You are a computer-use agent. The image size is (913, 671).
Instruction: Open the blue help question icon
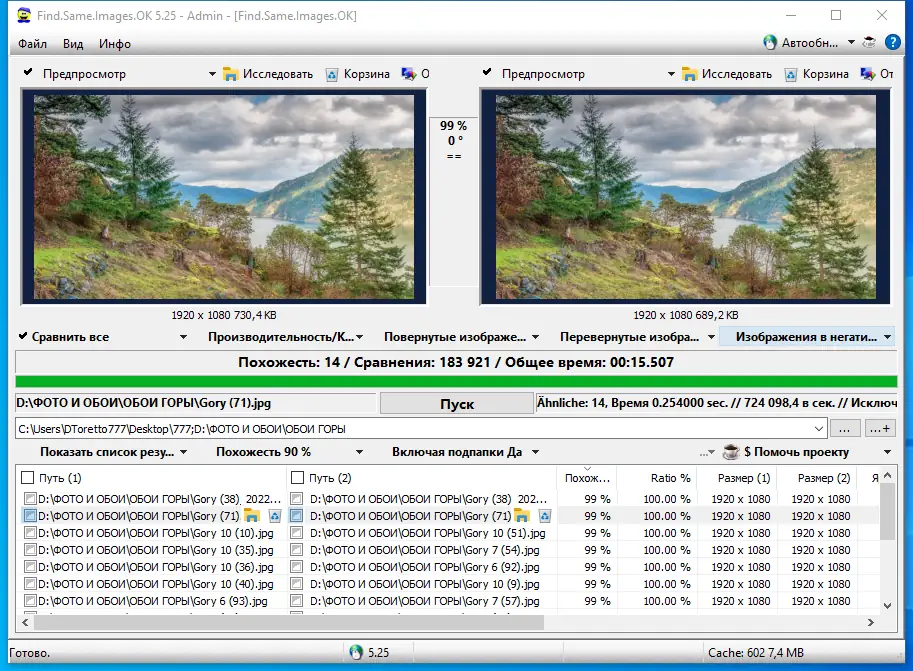pos(892,42)
